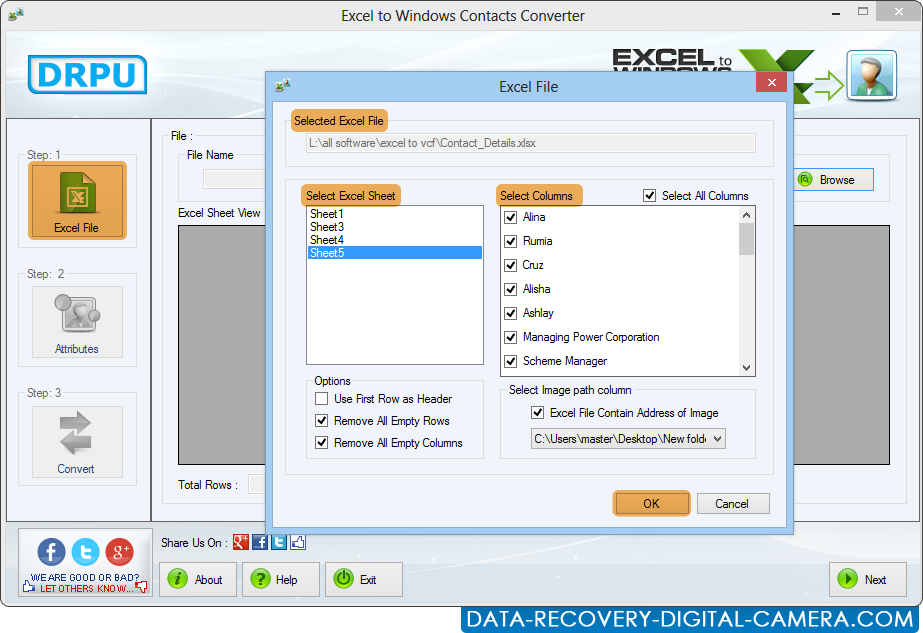Click the Excel File step icon
Viewport: 923px width, 633px height.
[77, 200]
